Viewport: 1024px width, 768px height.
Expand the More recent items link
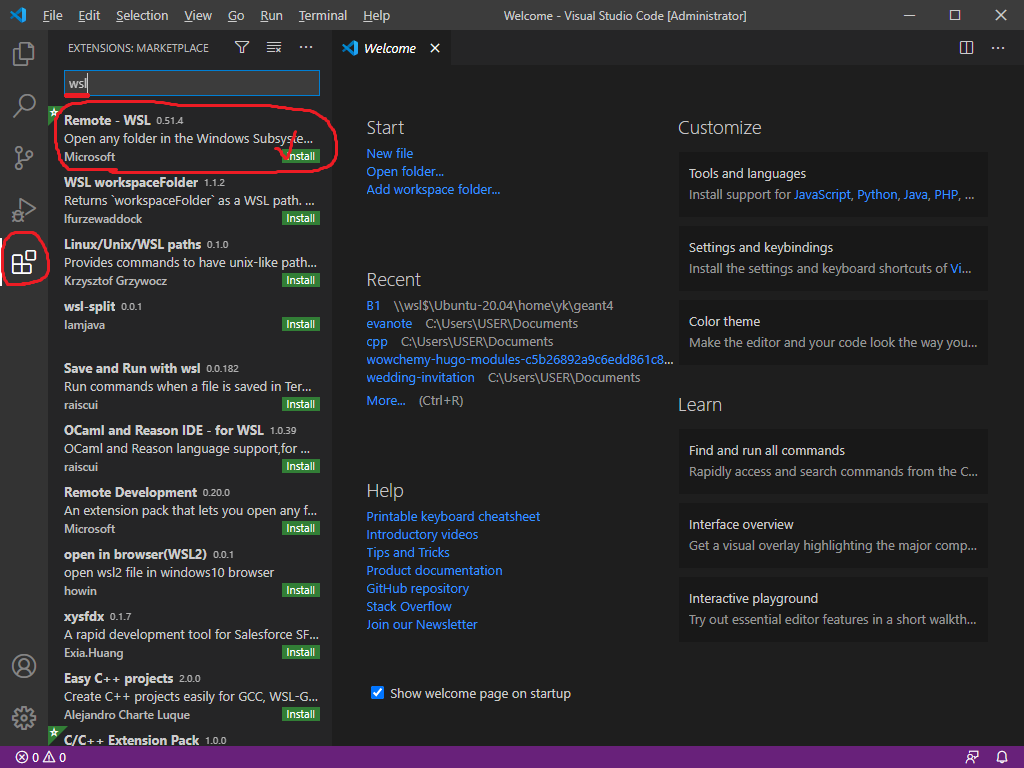tap(386, 401)
